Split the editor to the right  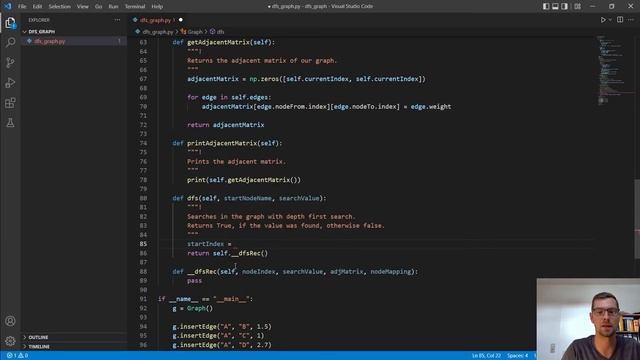click(620, 20)
